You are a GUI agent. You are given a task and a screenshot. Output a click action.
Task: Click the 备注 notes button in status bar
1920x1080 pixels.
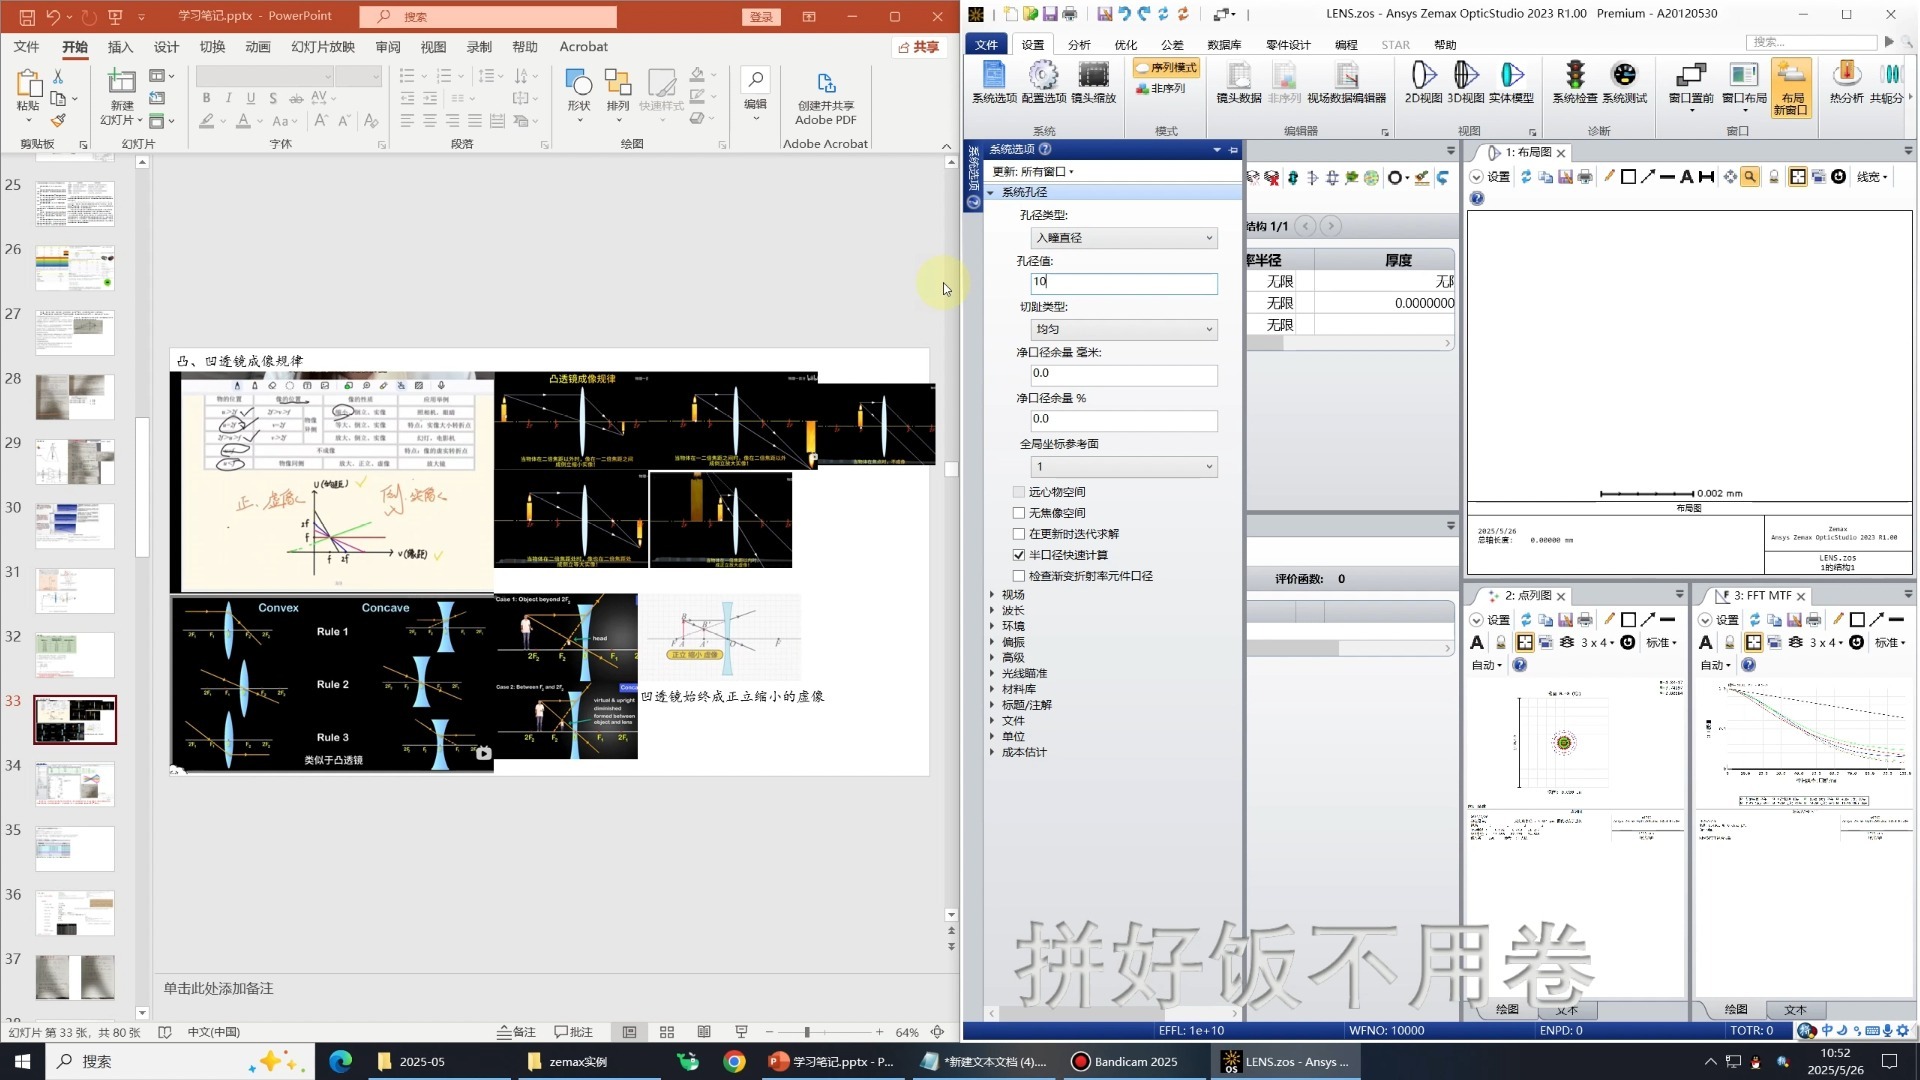pos(517,1032)
